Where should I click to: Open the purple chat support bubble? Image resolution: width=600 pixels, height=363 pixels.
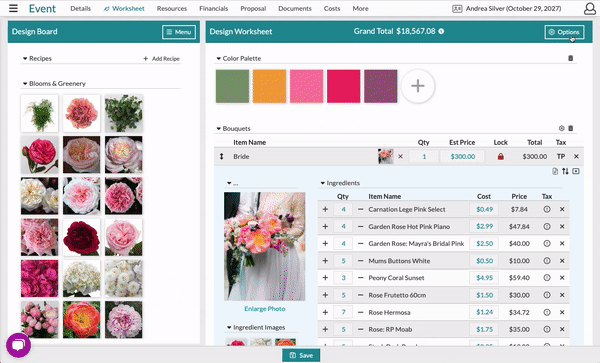pos(18,345)
